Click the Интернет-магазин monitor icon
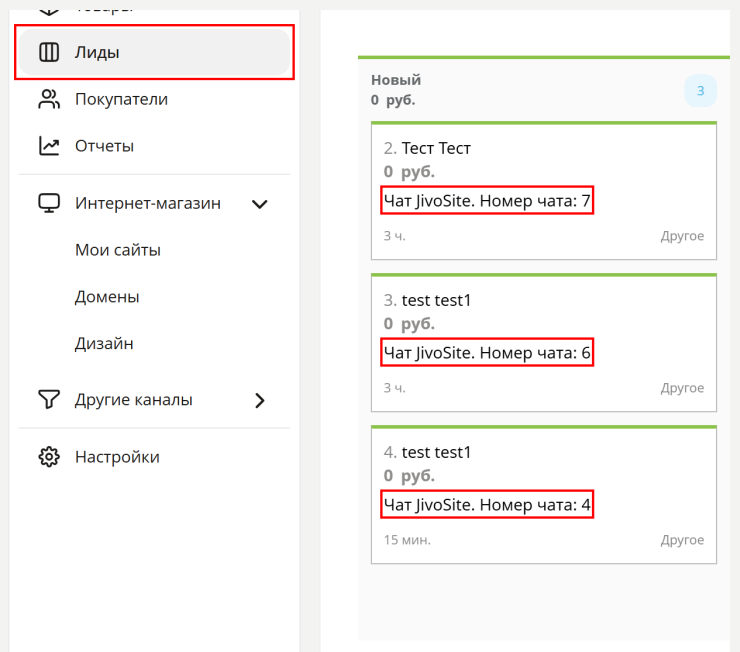The height and width of the screenshot is (652, 740). coord(49,203)
